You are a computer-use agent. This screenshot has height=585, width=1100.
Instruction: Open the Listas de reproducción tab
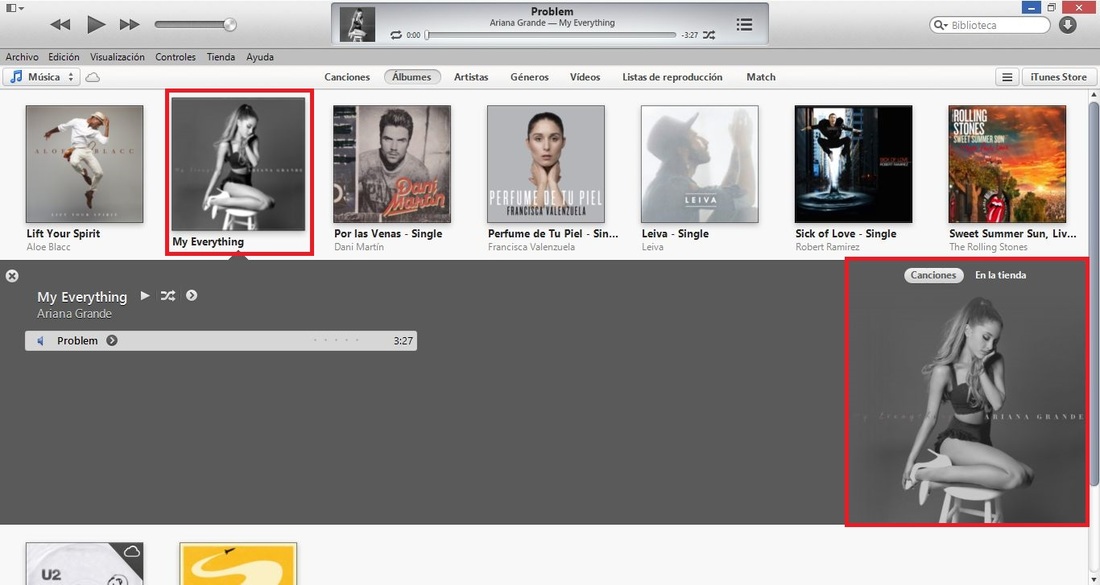tap(672, 77)
